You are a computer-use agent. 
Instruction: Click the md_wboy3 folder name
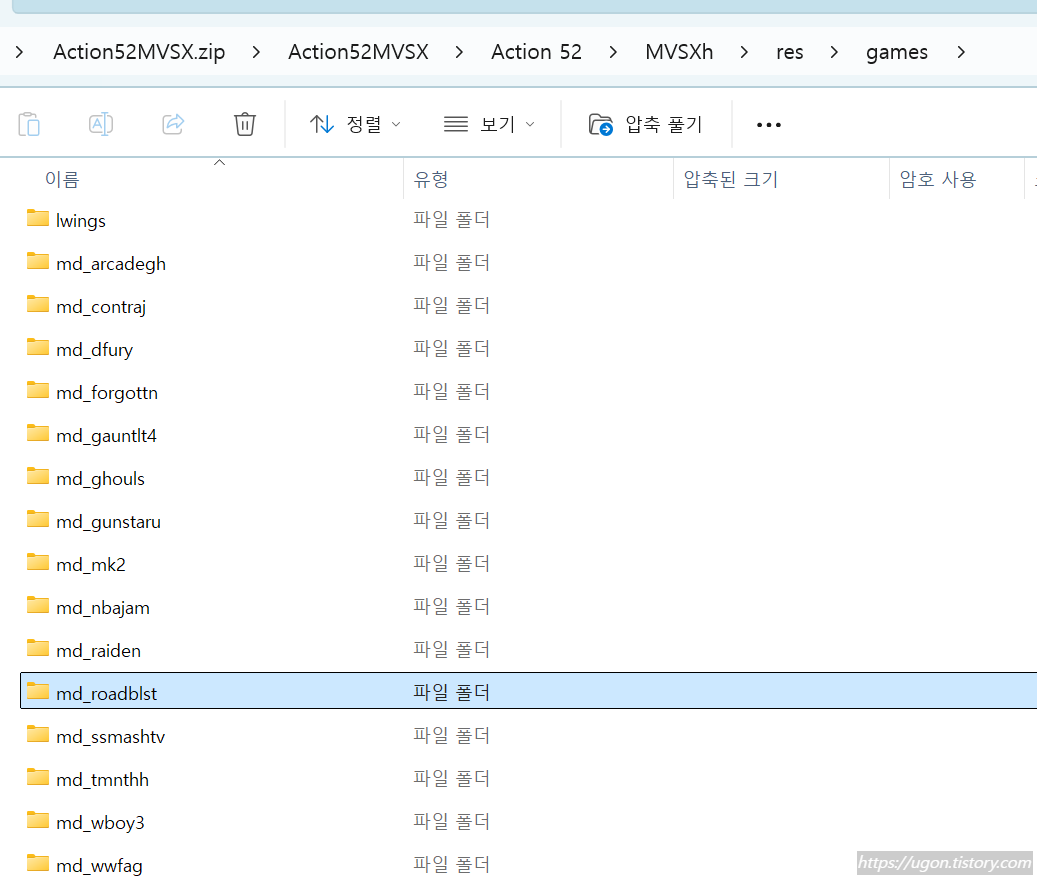coord(101,823)
